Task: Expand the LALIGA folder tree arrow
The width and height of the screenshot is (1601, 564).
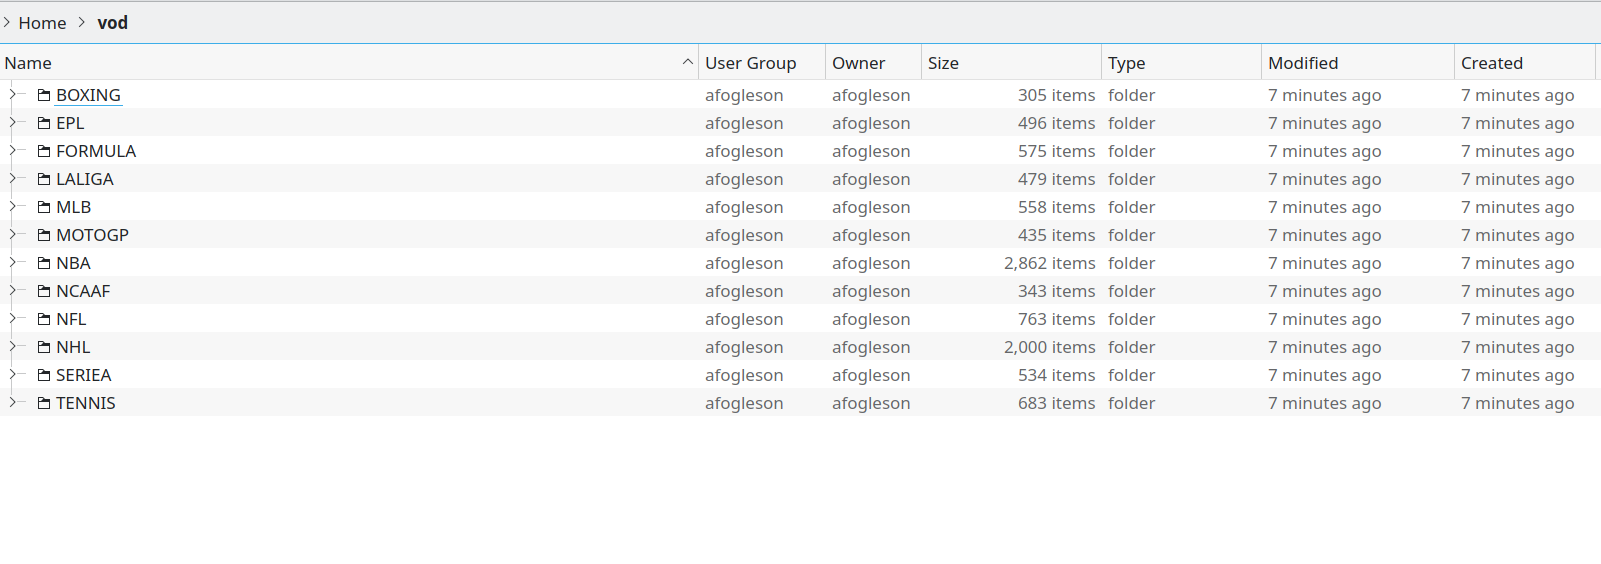Action: click(x=12, y=179)
